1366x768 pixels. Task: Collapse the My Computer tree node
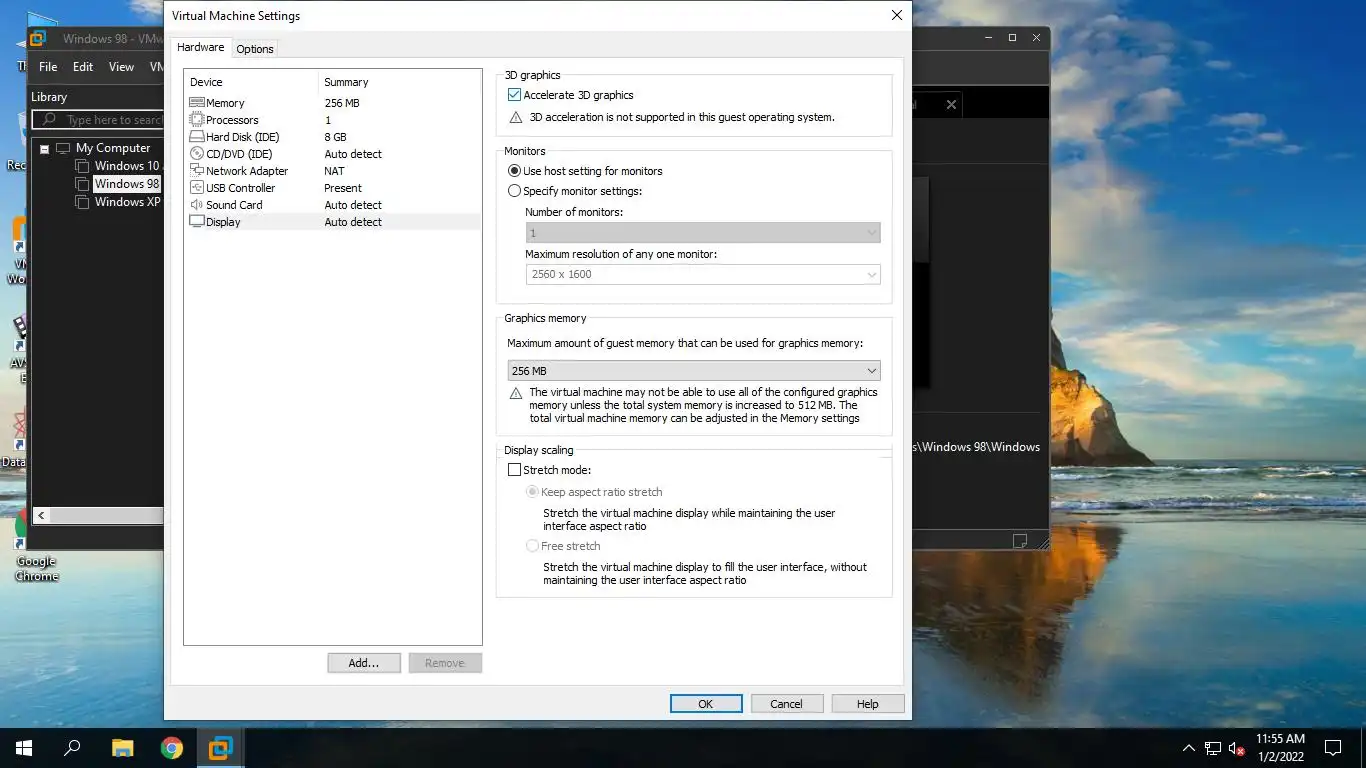coord(44,149)
